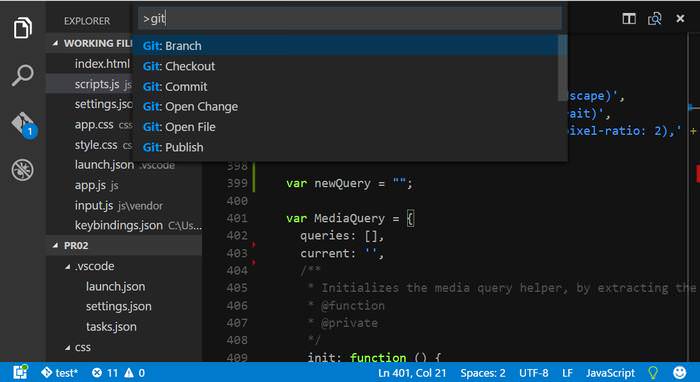The image size is (700, 382).
Task: Click the @private comment on line 407
Action: click(x=349, y=323)
